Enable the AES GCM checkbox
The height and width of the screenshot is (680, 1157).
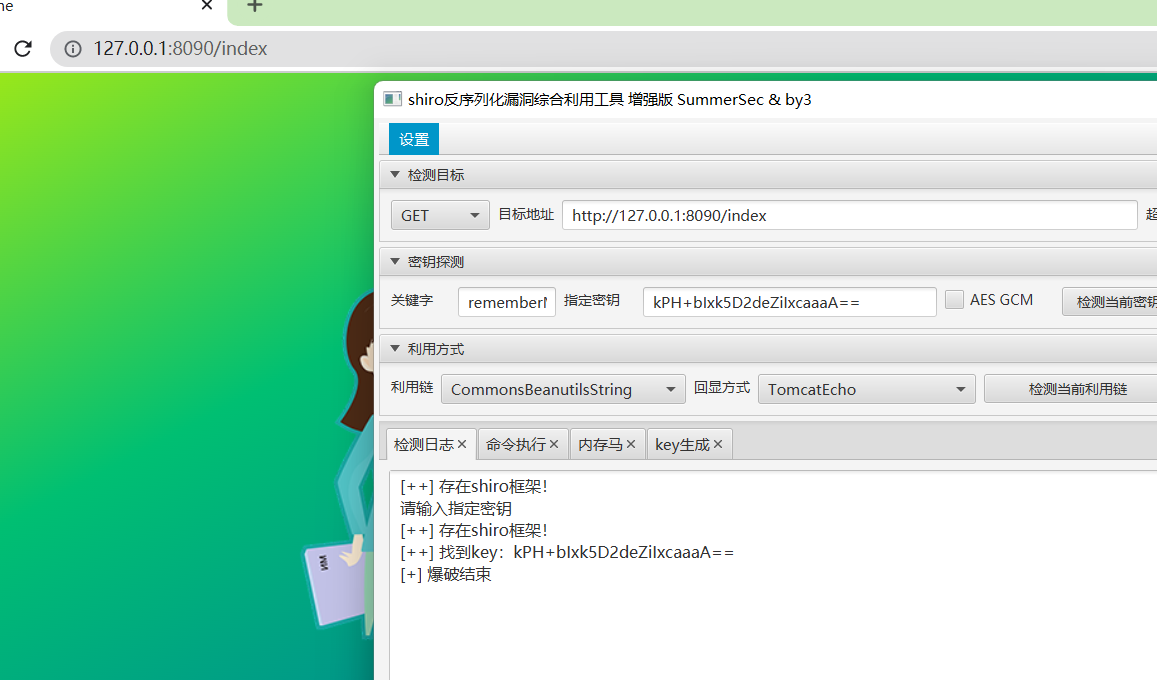(x=954, y=300)
